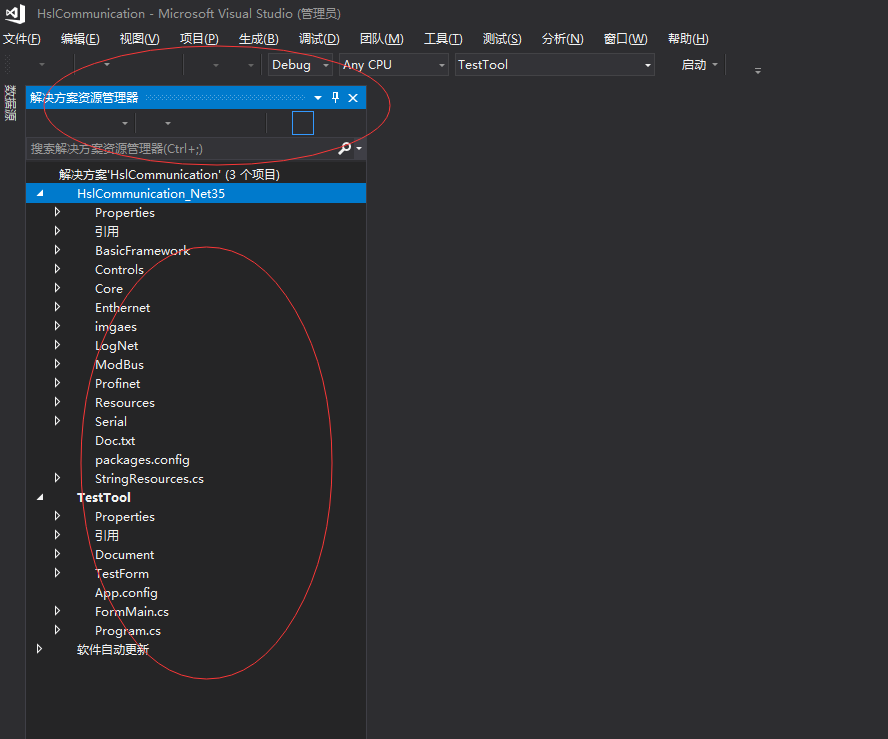Open the 团队(M) menu
Screen dimensions: 888x739
(382, 39)
